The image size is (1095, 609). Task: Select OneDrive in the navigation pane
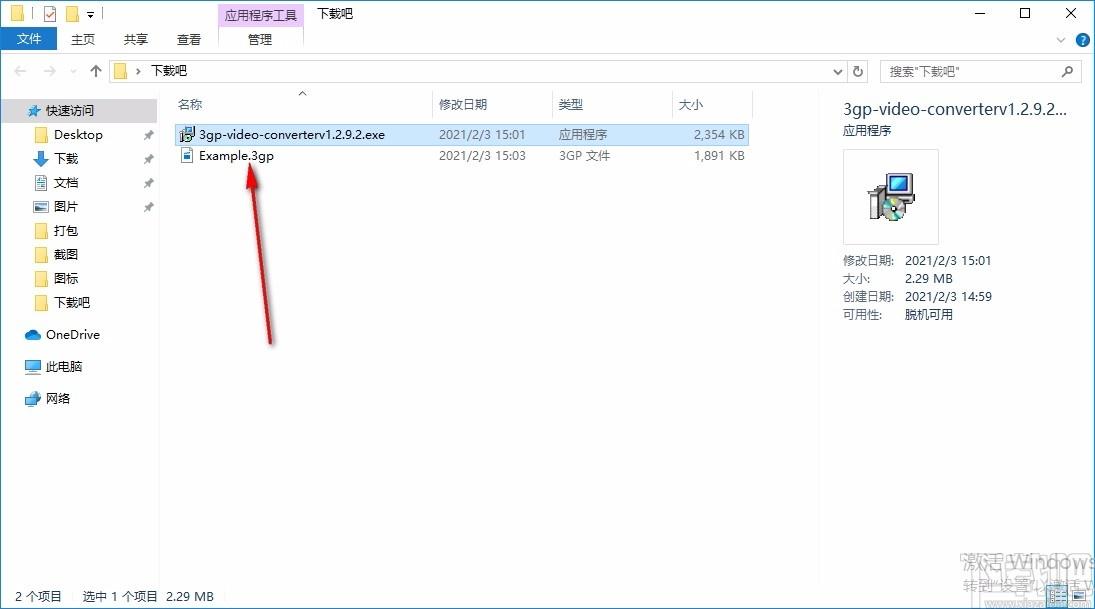[x=73, y=335]
